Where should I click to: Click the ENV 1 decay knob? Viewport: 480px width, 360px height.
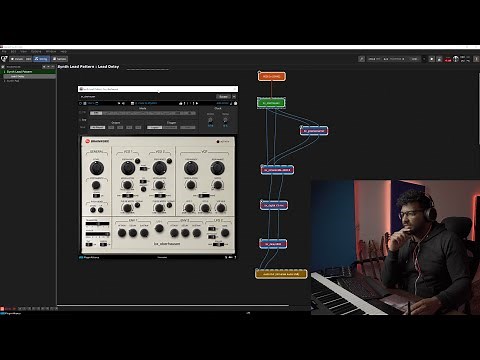coord(133,233)
